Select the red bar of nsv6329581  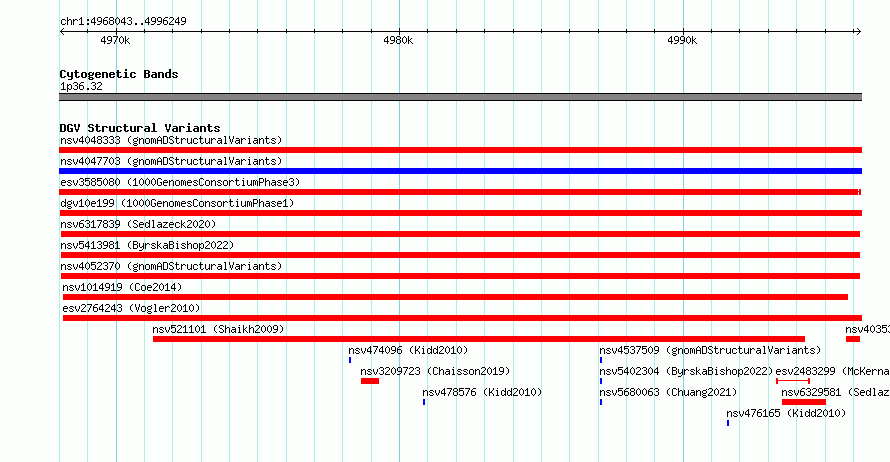point(804,402)
